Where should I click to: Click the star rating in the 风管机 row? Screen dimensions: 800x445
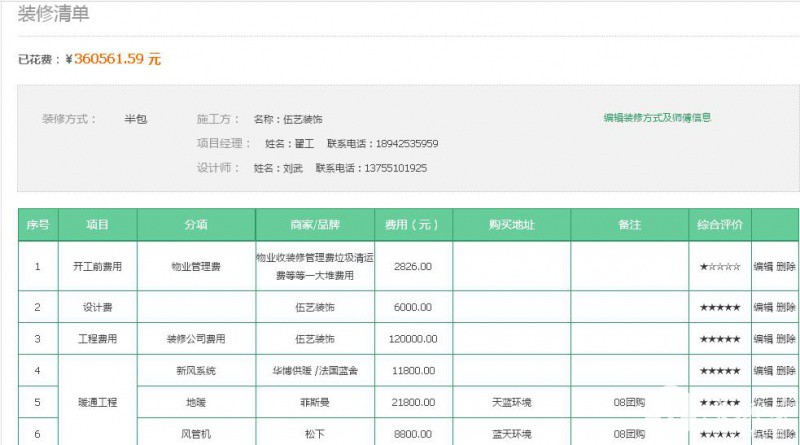click(x=719, y=435)
